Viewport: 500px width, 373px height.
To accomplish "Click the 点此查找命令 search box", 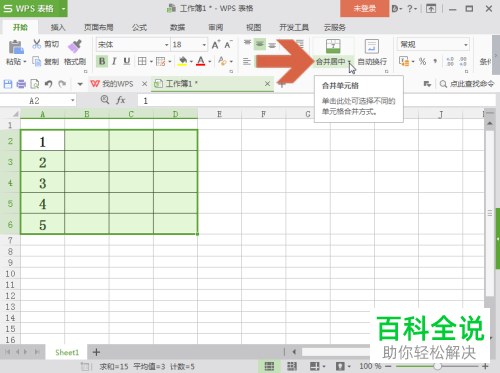I will 467,84.
